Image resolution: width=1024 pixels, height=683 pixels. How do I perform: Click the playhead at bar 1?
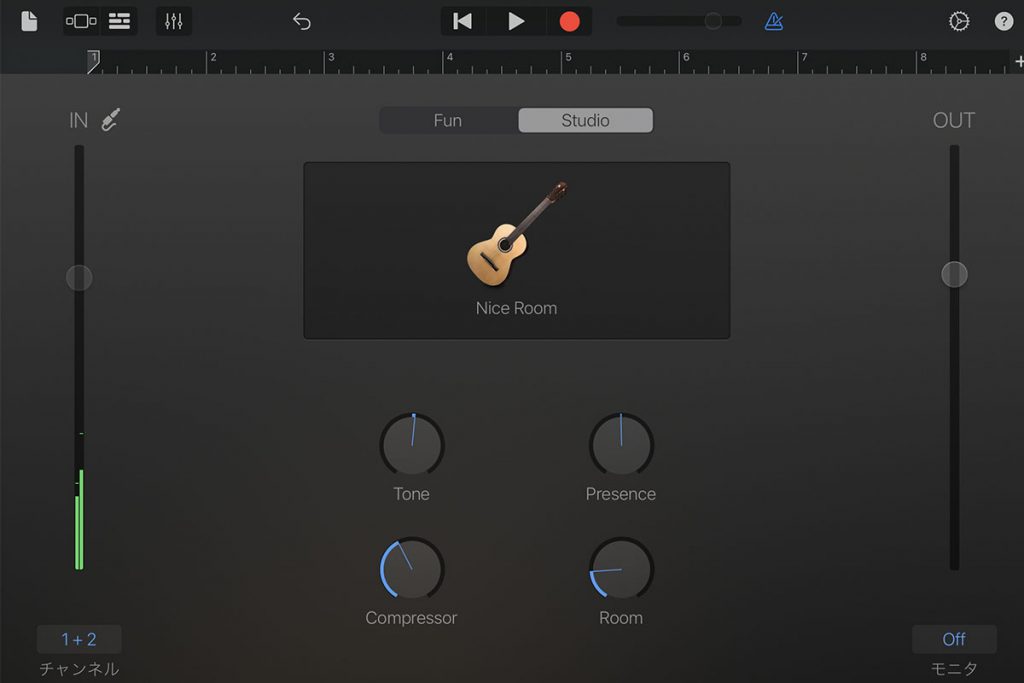[93, 61]
